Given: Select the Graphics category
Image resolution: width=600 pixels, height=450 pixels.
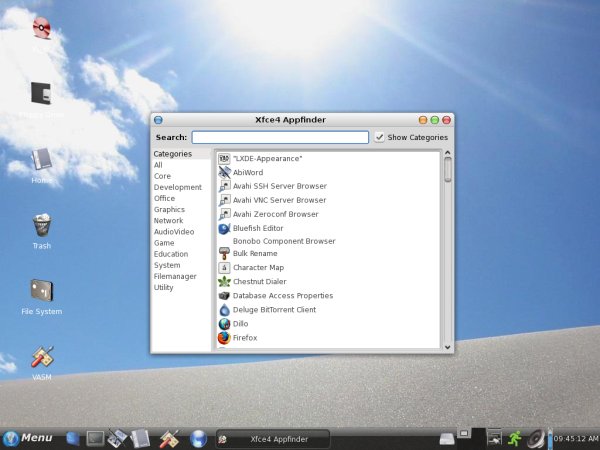Looking at the screenshot, I should tap(169, 210).
